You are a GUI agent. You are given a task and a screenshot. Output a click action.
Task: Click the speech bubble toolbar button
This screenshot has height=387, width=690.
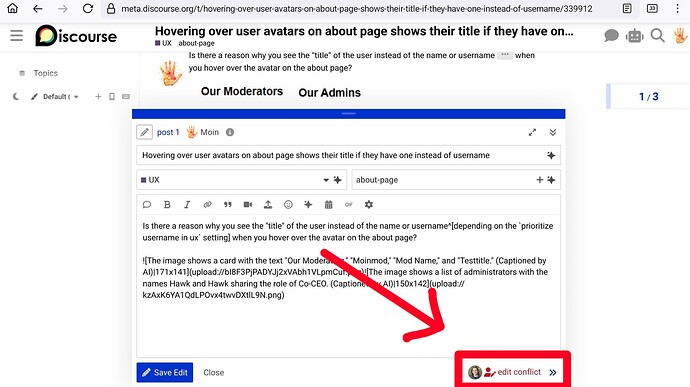click(x=147, y=204)
